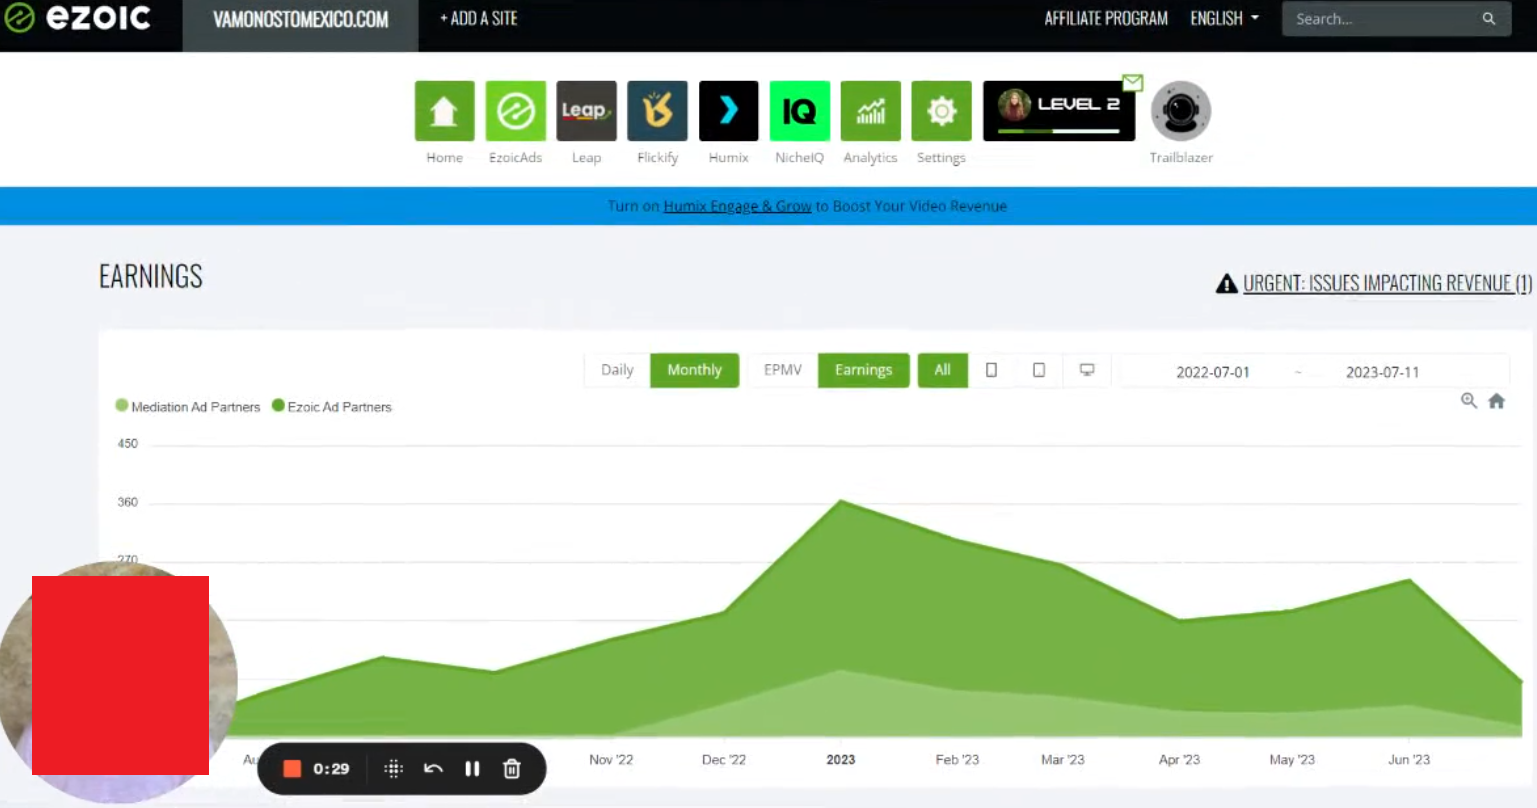Show Earnings metric in chart

(863, 370)
